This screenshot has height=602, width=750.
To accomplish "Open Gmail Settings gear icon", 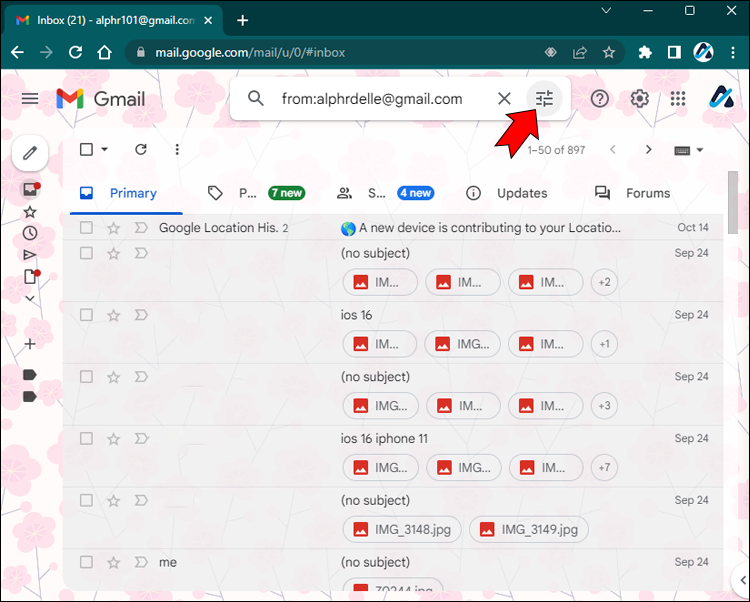I will point(640,99).
